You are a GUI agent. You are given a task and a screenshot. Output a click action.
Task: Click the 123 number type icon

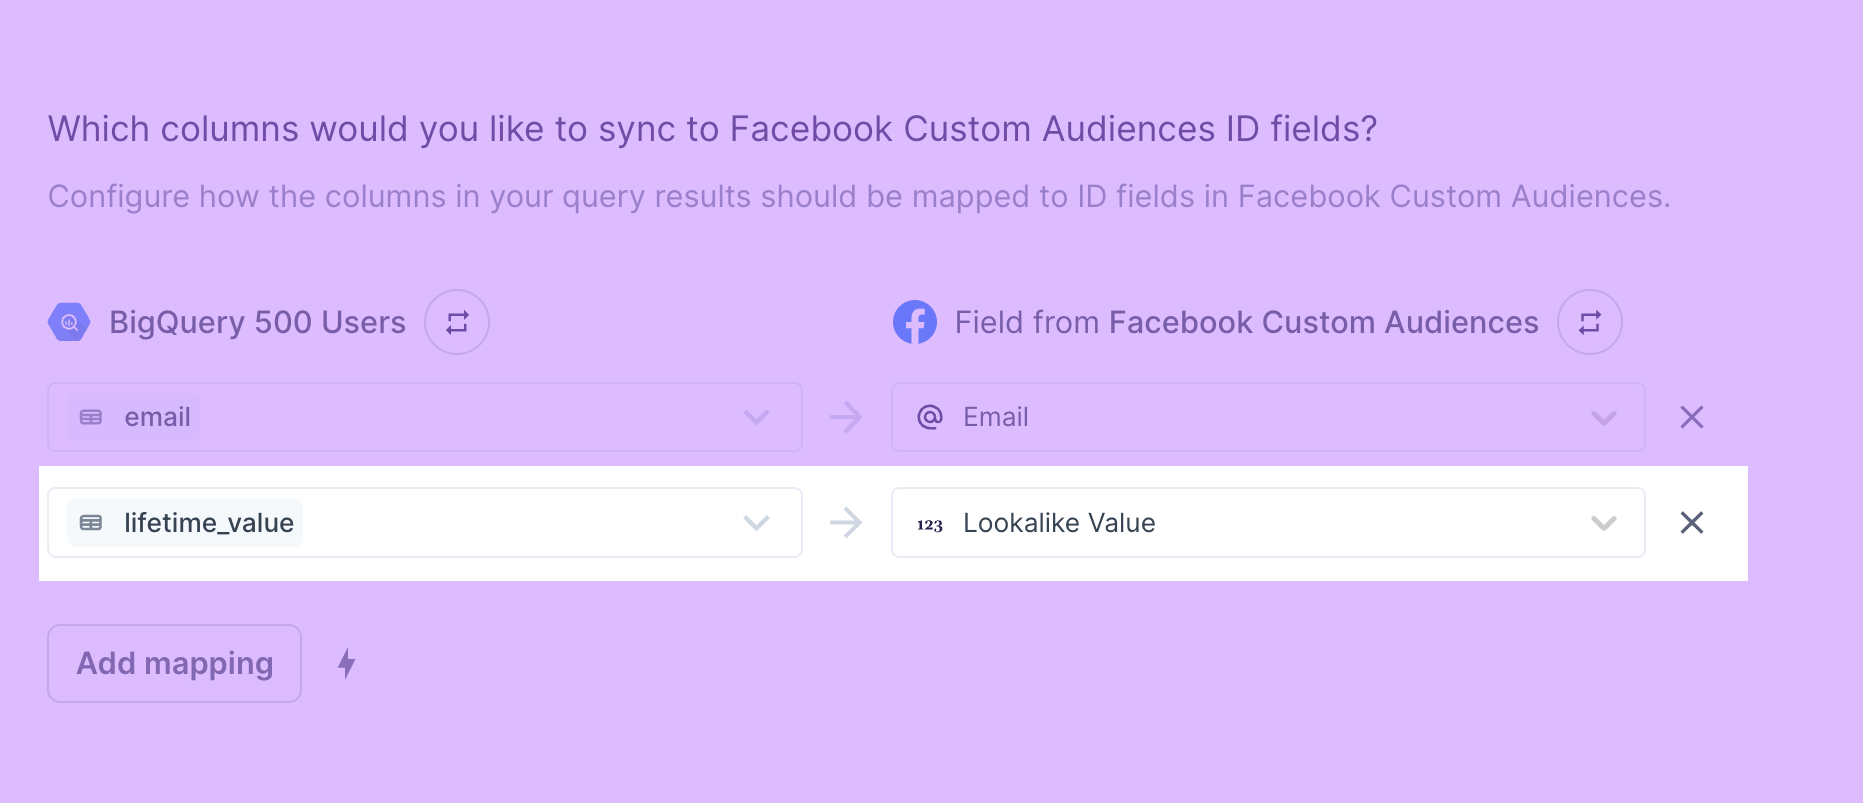[x=930, y=525]
